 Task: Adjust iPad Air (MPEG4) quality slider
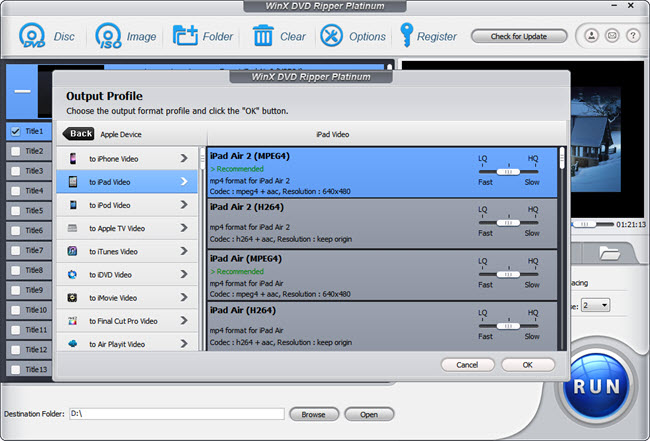click(x=508, y=274)
